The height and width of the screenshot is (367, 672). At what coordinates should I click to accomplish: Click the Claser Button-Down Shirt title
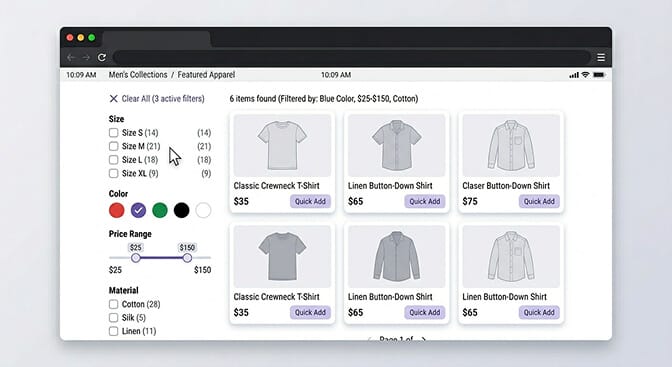(x=506, y=186)
